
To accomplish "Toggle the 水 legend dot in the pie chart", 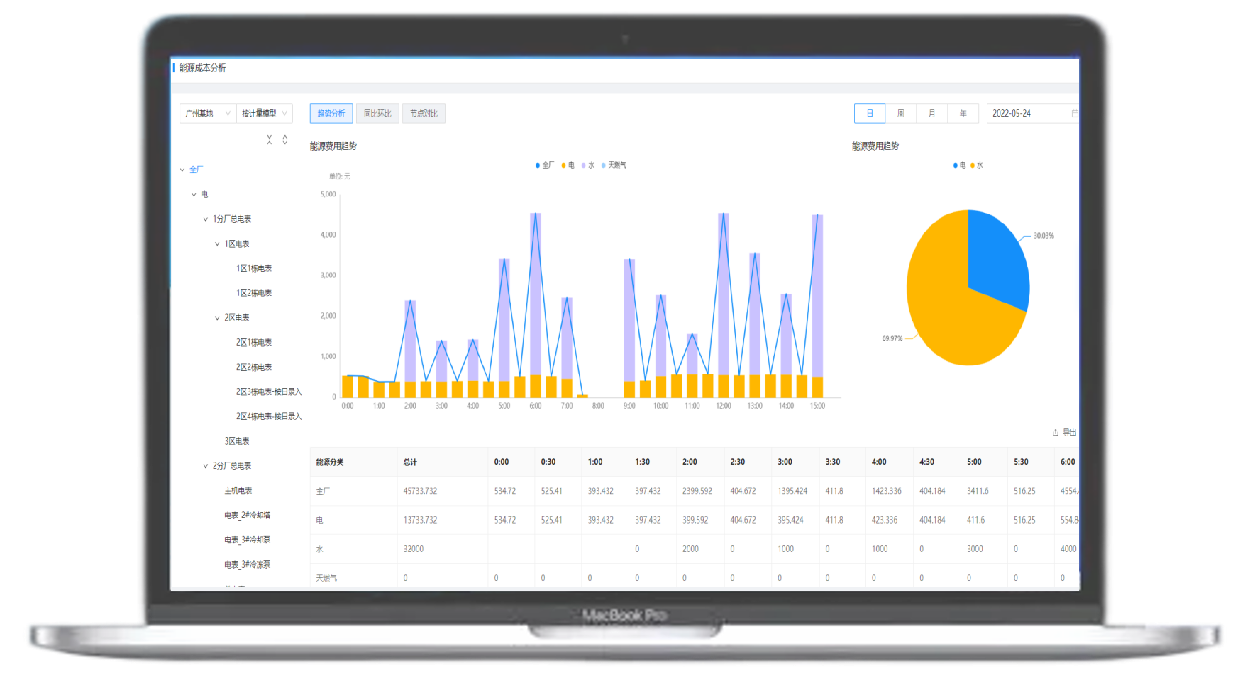I will (973, 165).
